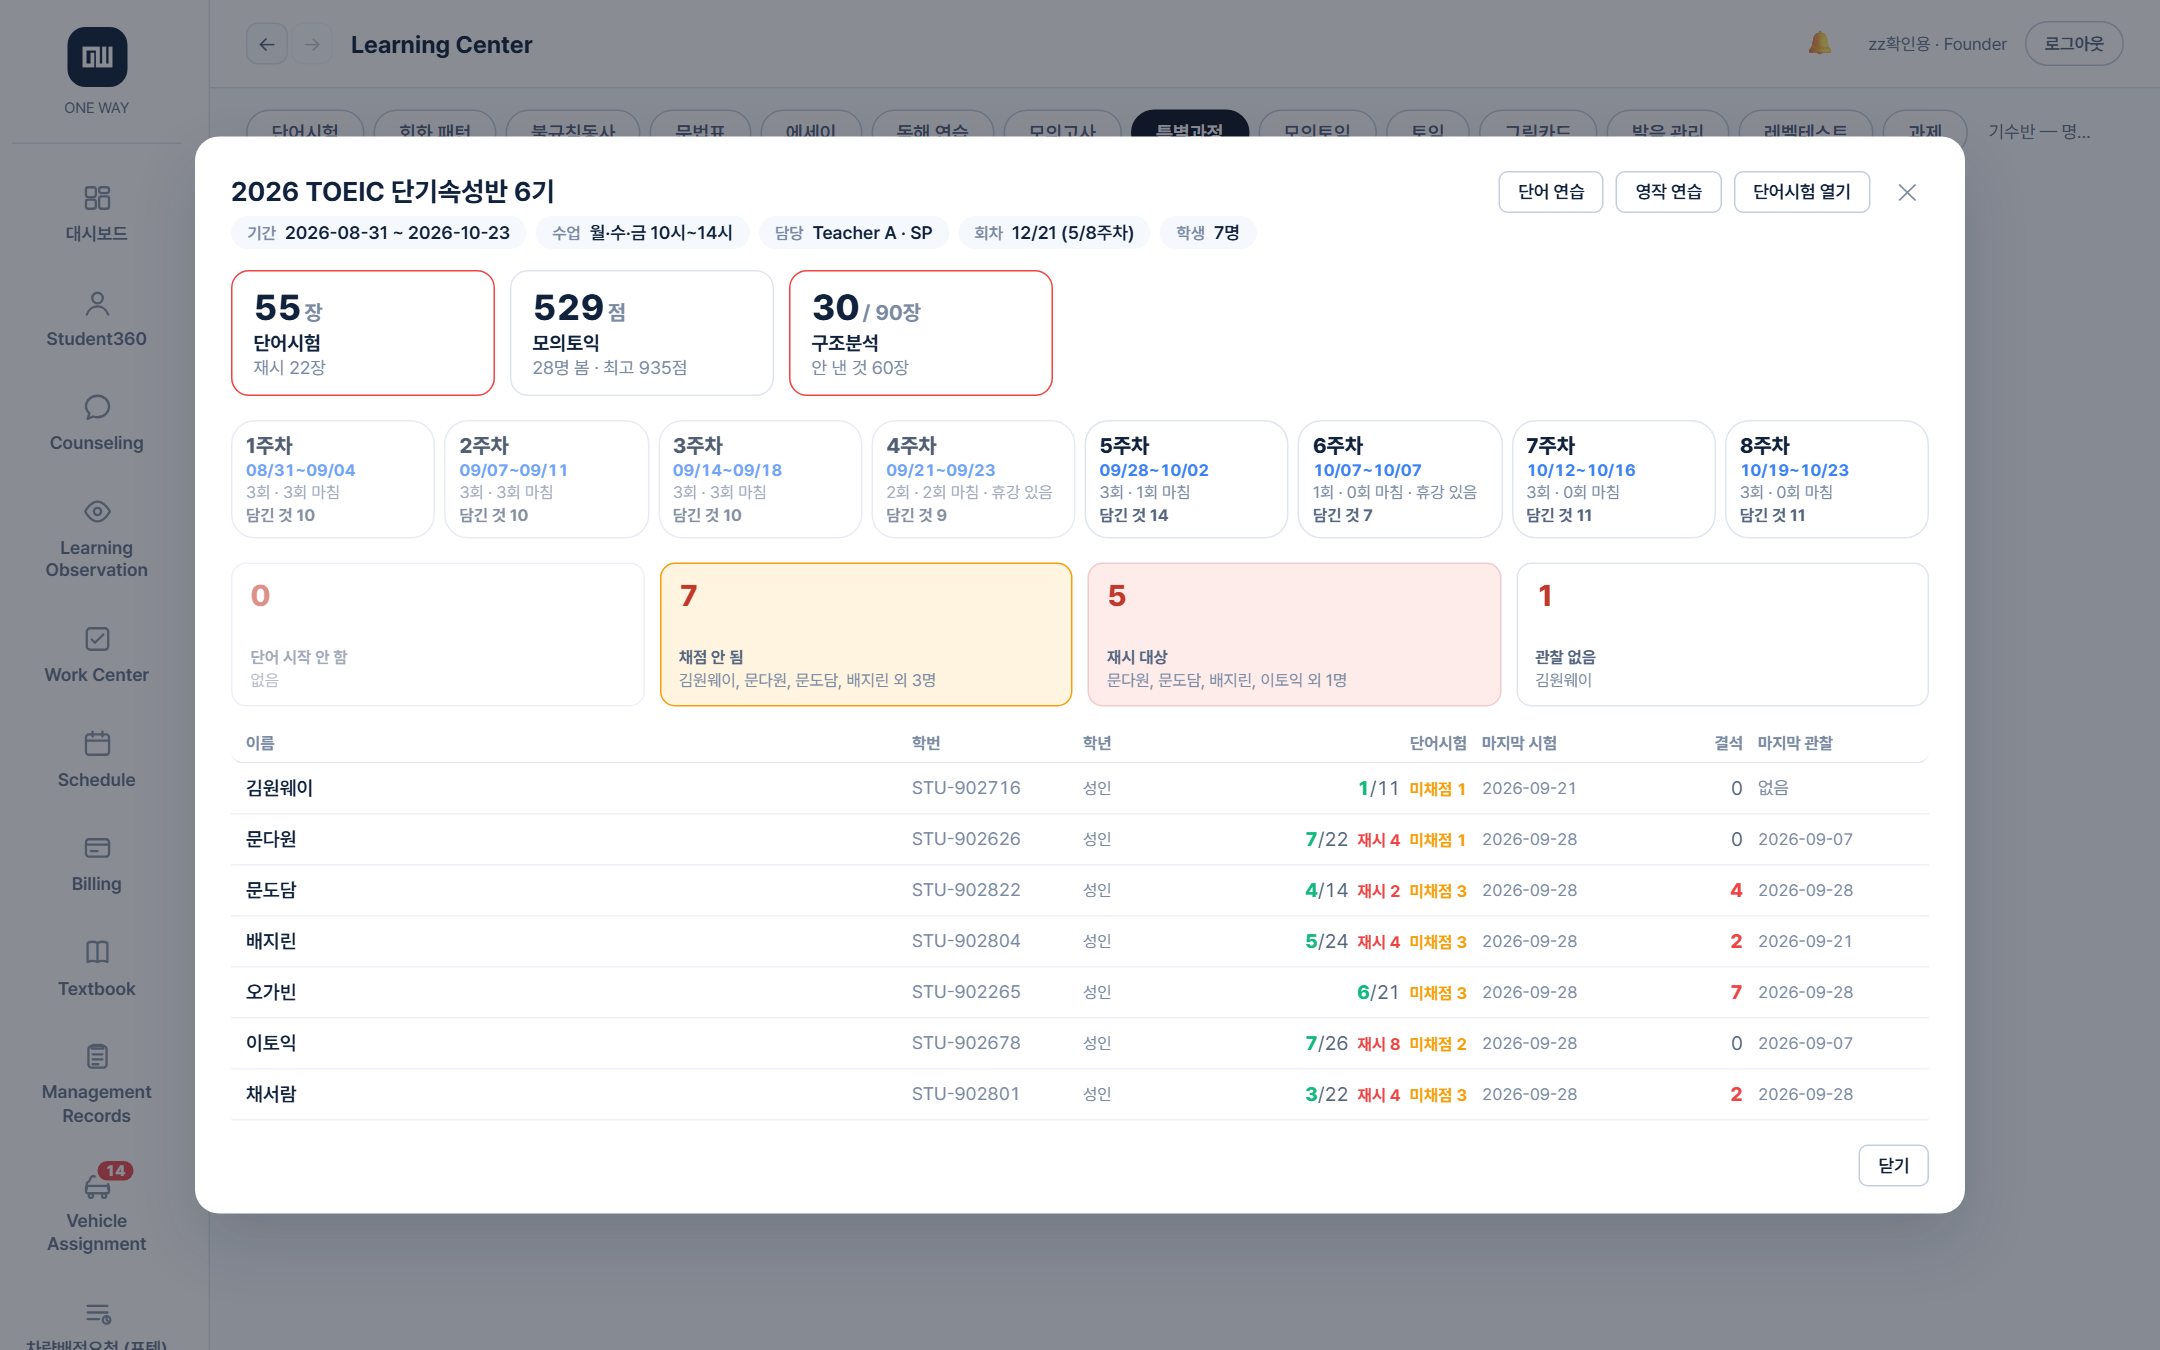The width and height of the screenshot is (2160, 1350).
Task: Open Management Records clipboard icon
Action: click(x=97, y=1056)
